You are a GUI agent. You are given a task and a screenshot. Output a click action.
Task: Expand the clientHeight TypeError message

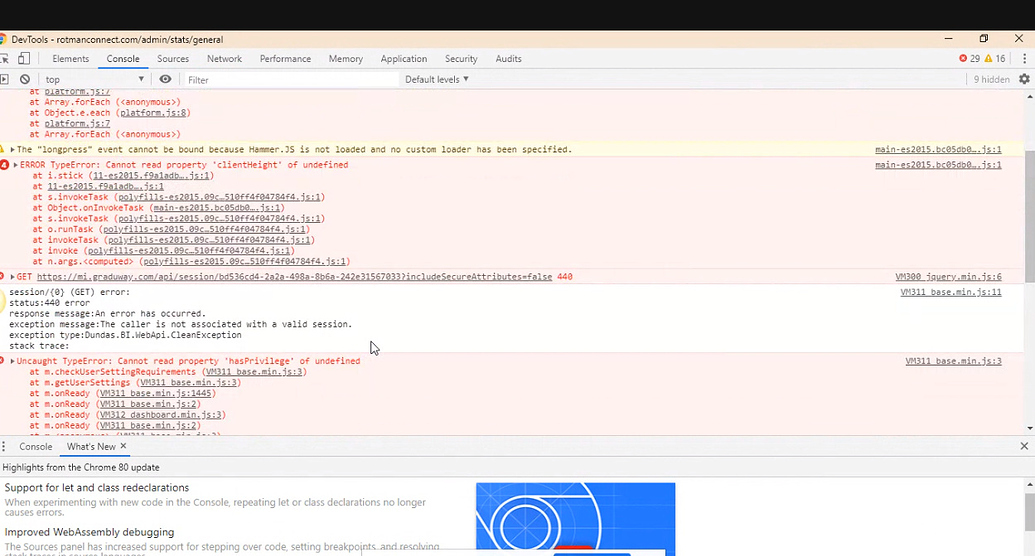(15, 165)
